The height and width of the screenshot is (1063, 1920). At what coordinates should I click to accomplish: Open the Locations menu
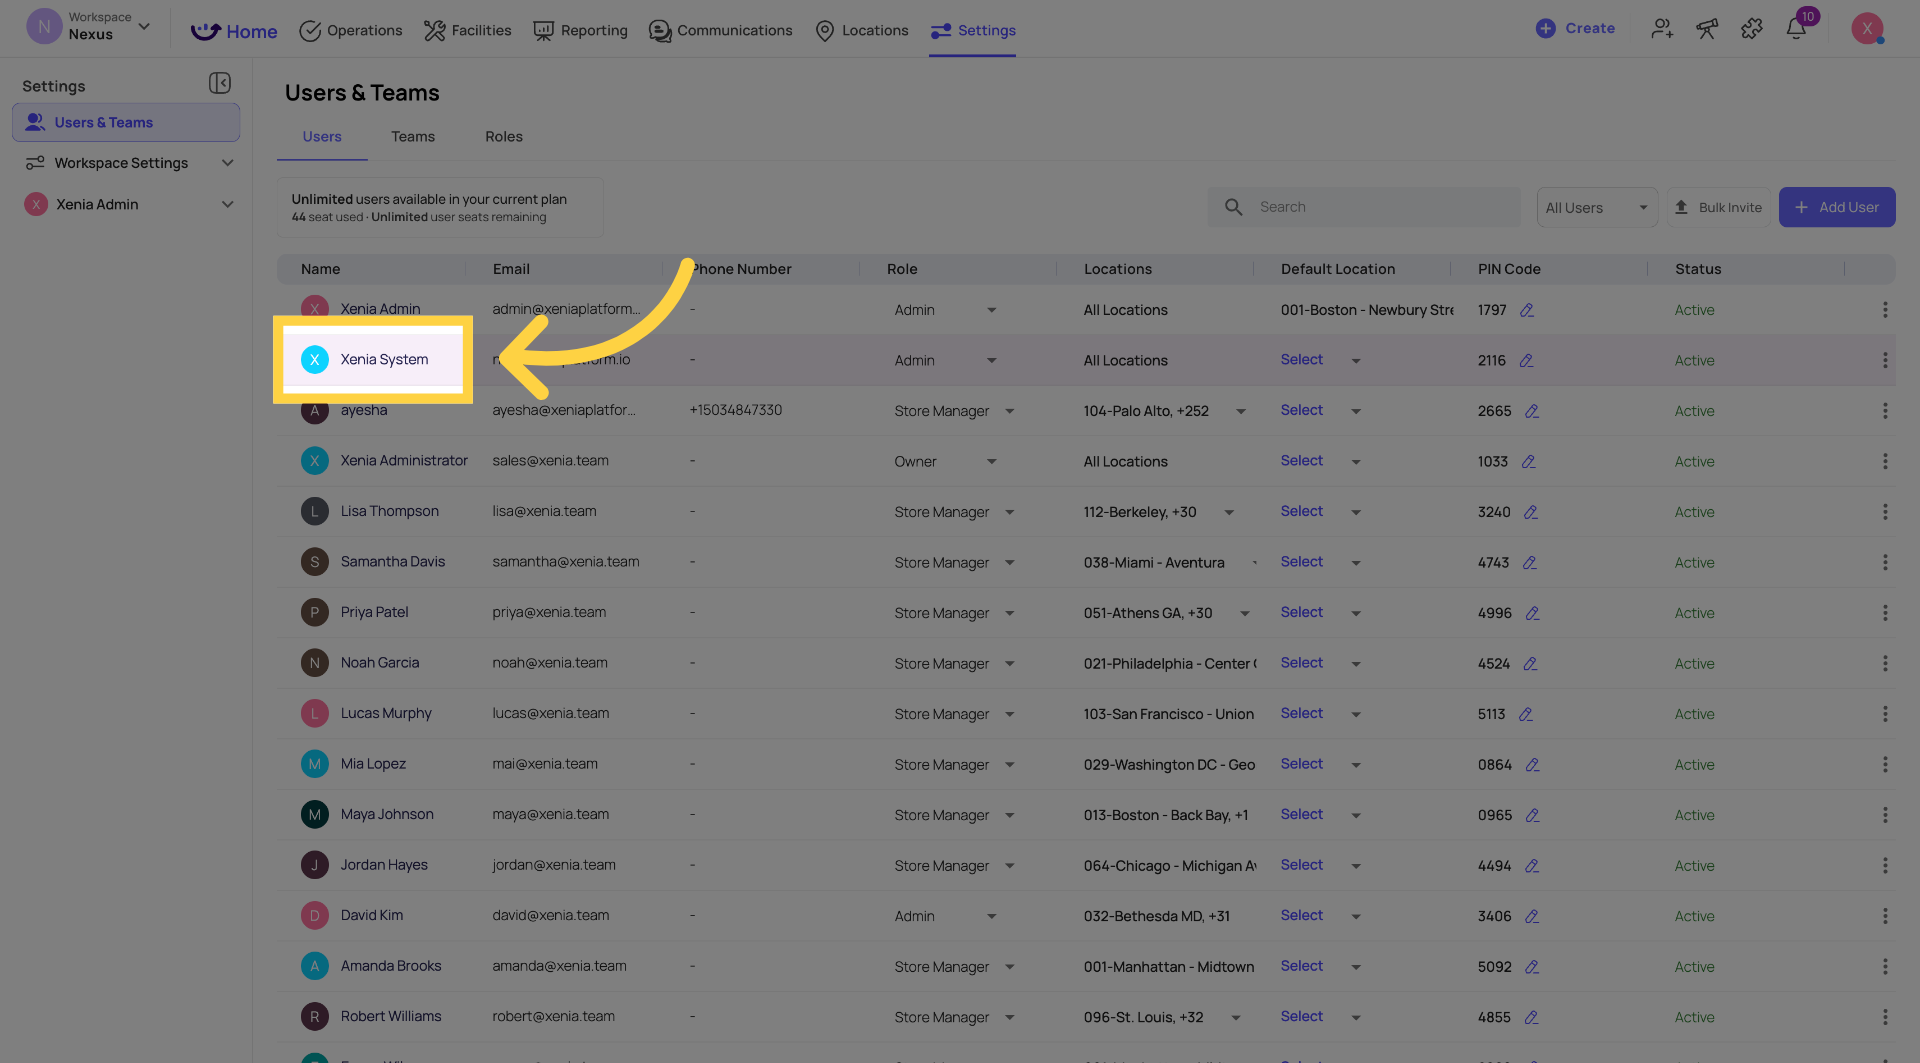(x=861, y=31)
